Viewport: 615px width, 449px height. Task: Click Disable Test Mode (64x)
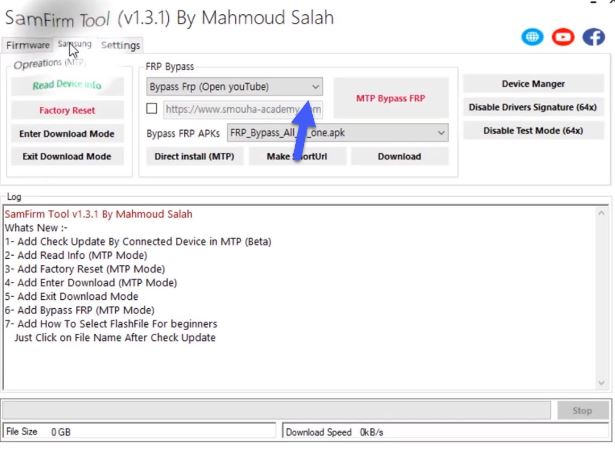point(533,131)
